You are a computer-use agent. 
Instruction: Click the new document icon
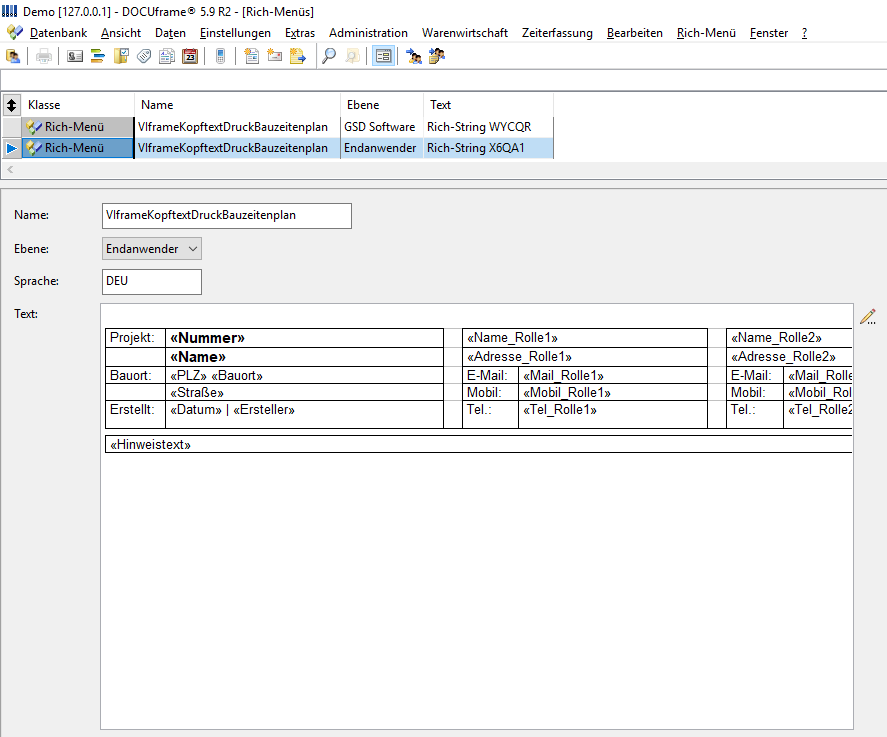(251, 56)
